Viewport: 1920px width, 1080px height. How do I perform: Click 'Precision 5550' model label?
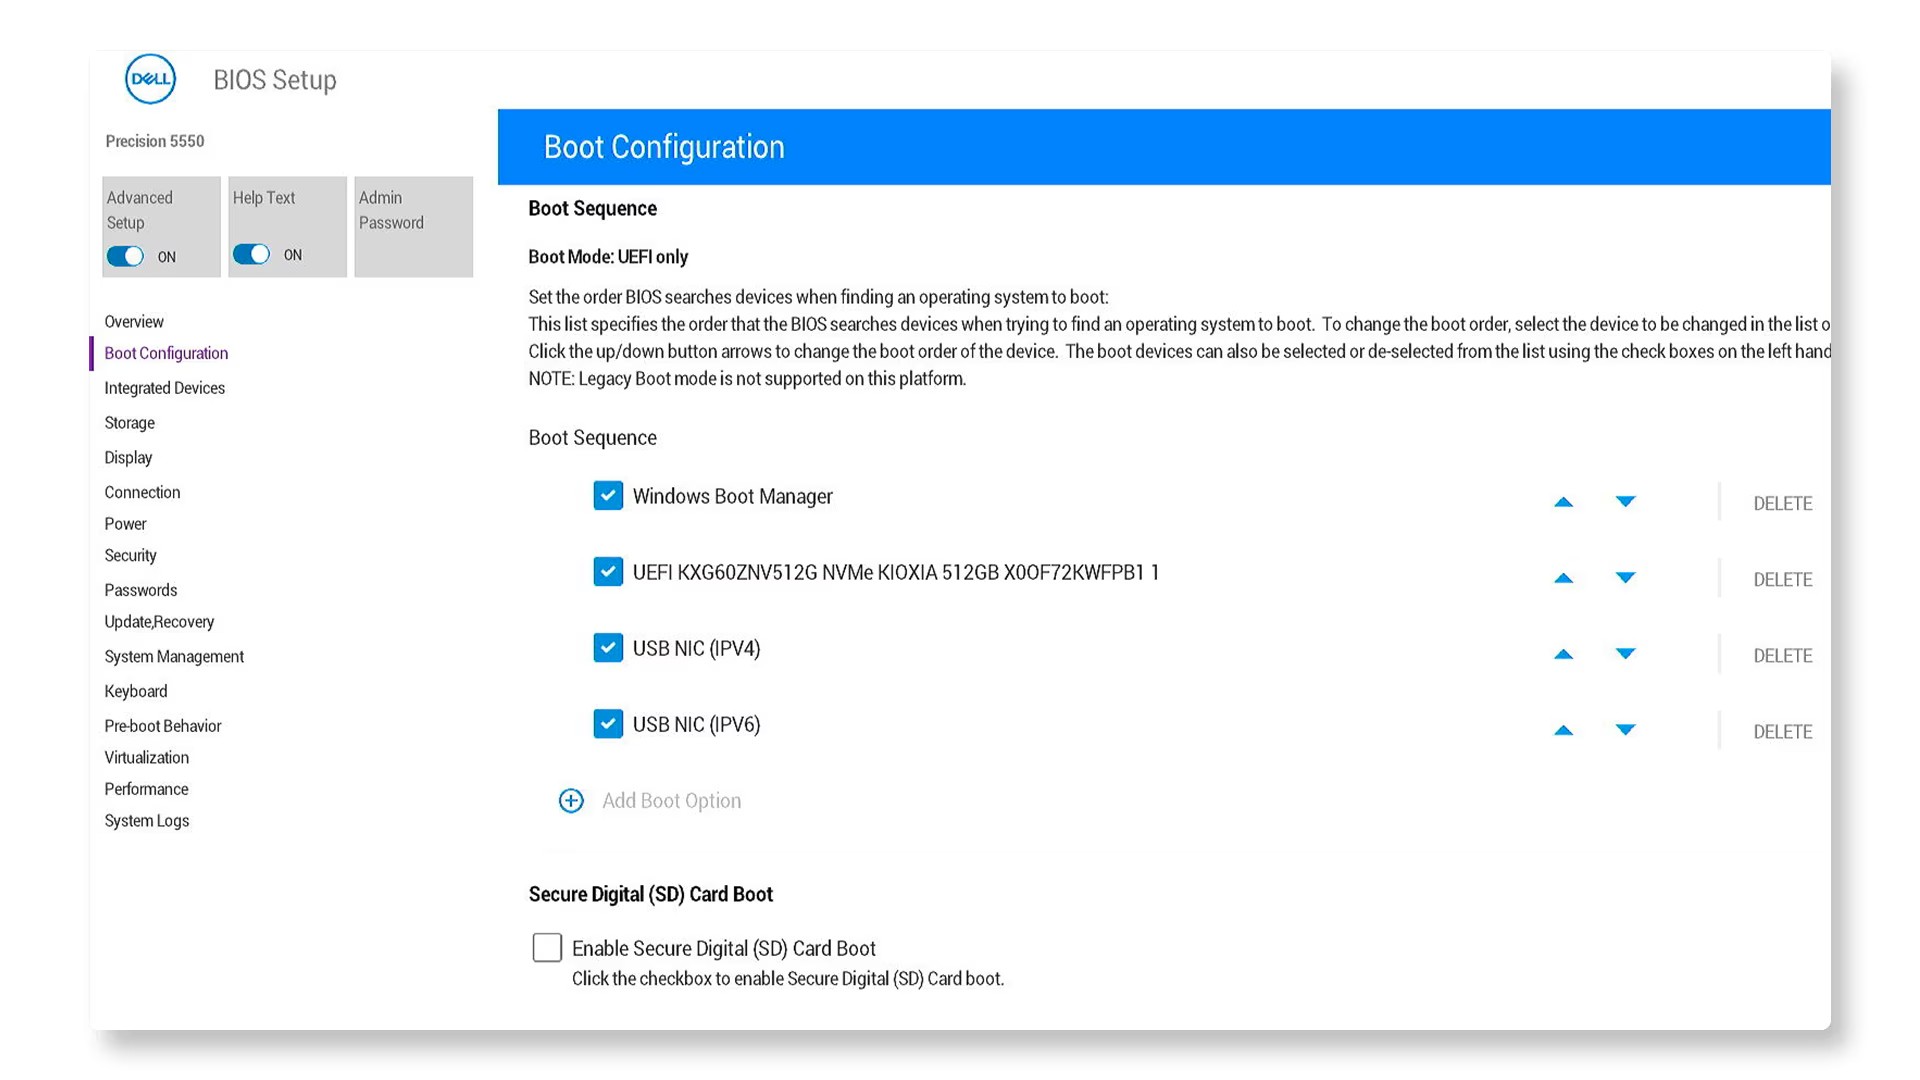pyautogui.click(x=155, y=141)
